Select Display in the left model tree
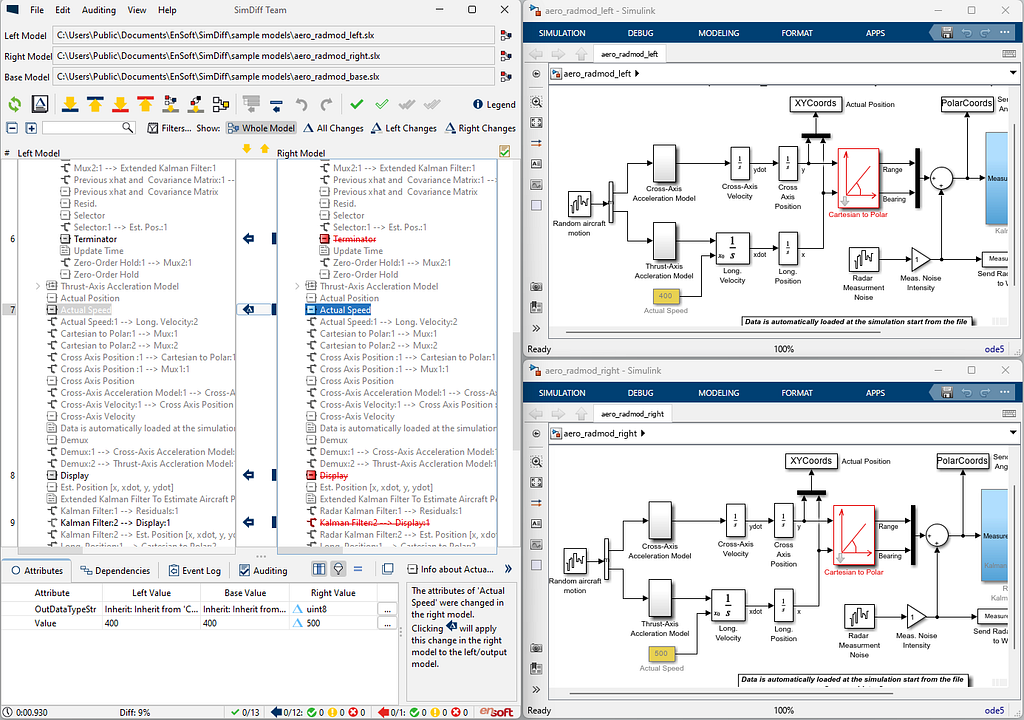The height and width of the screenshot is (720, 1024). [x=74, y=476]
